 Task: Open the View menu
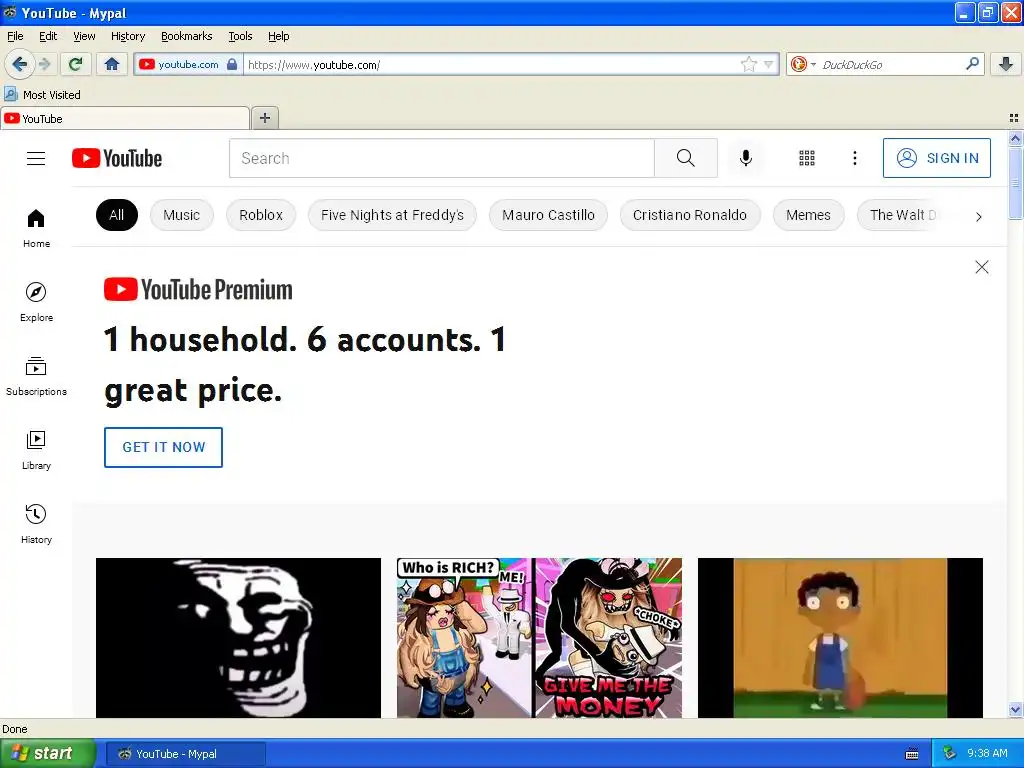pos(84,36)
